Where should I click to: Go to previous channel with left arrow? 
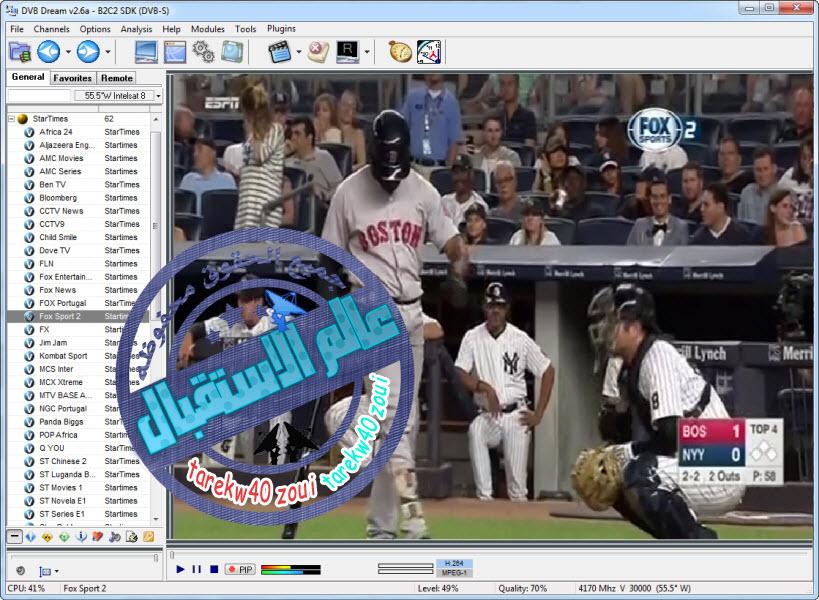pos(49,52)
